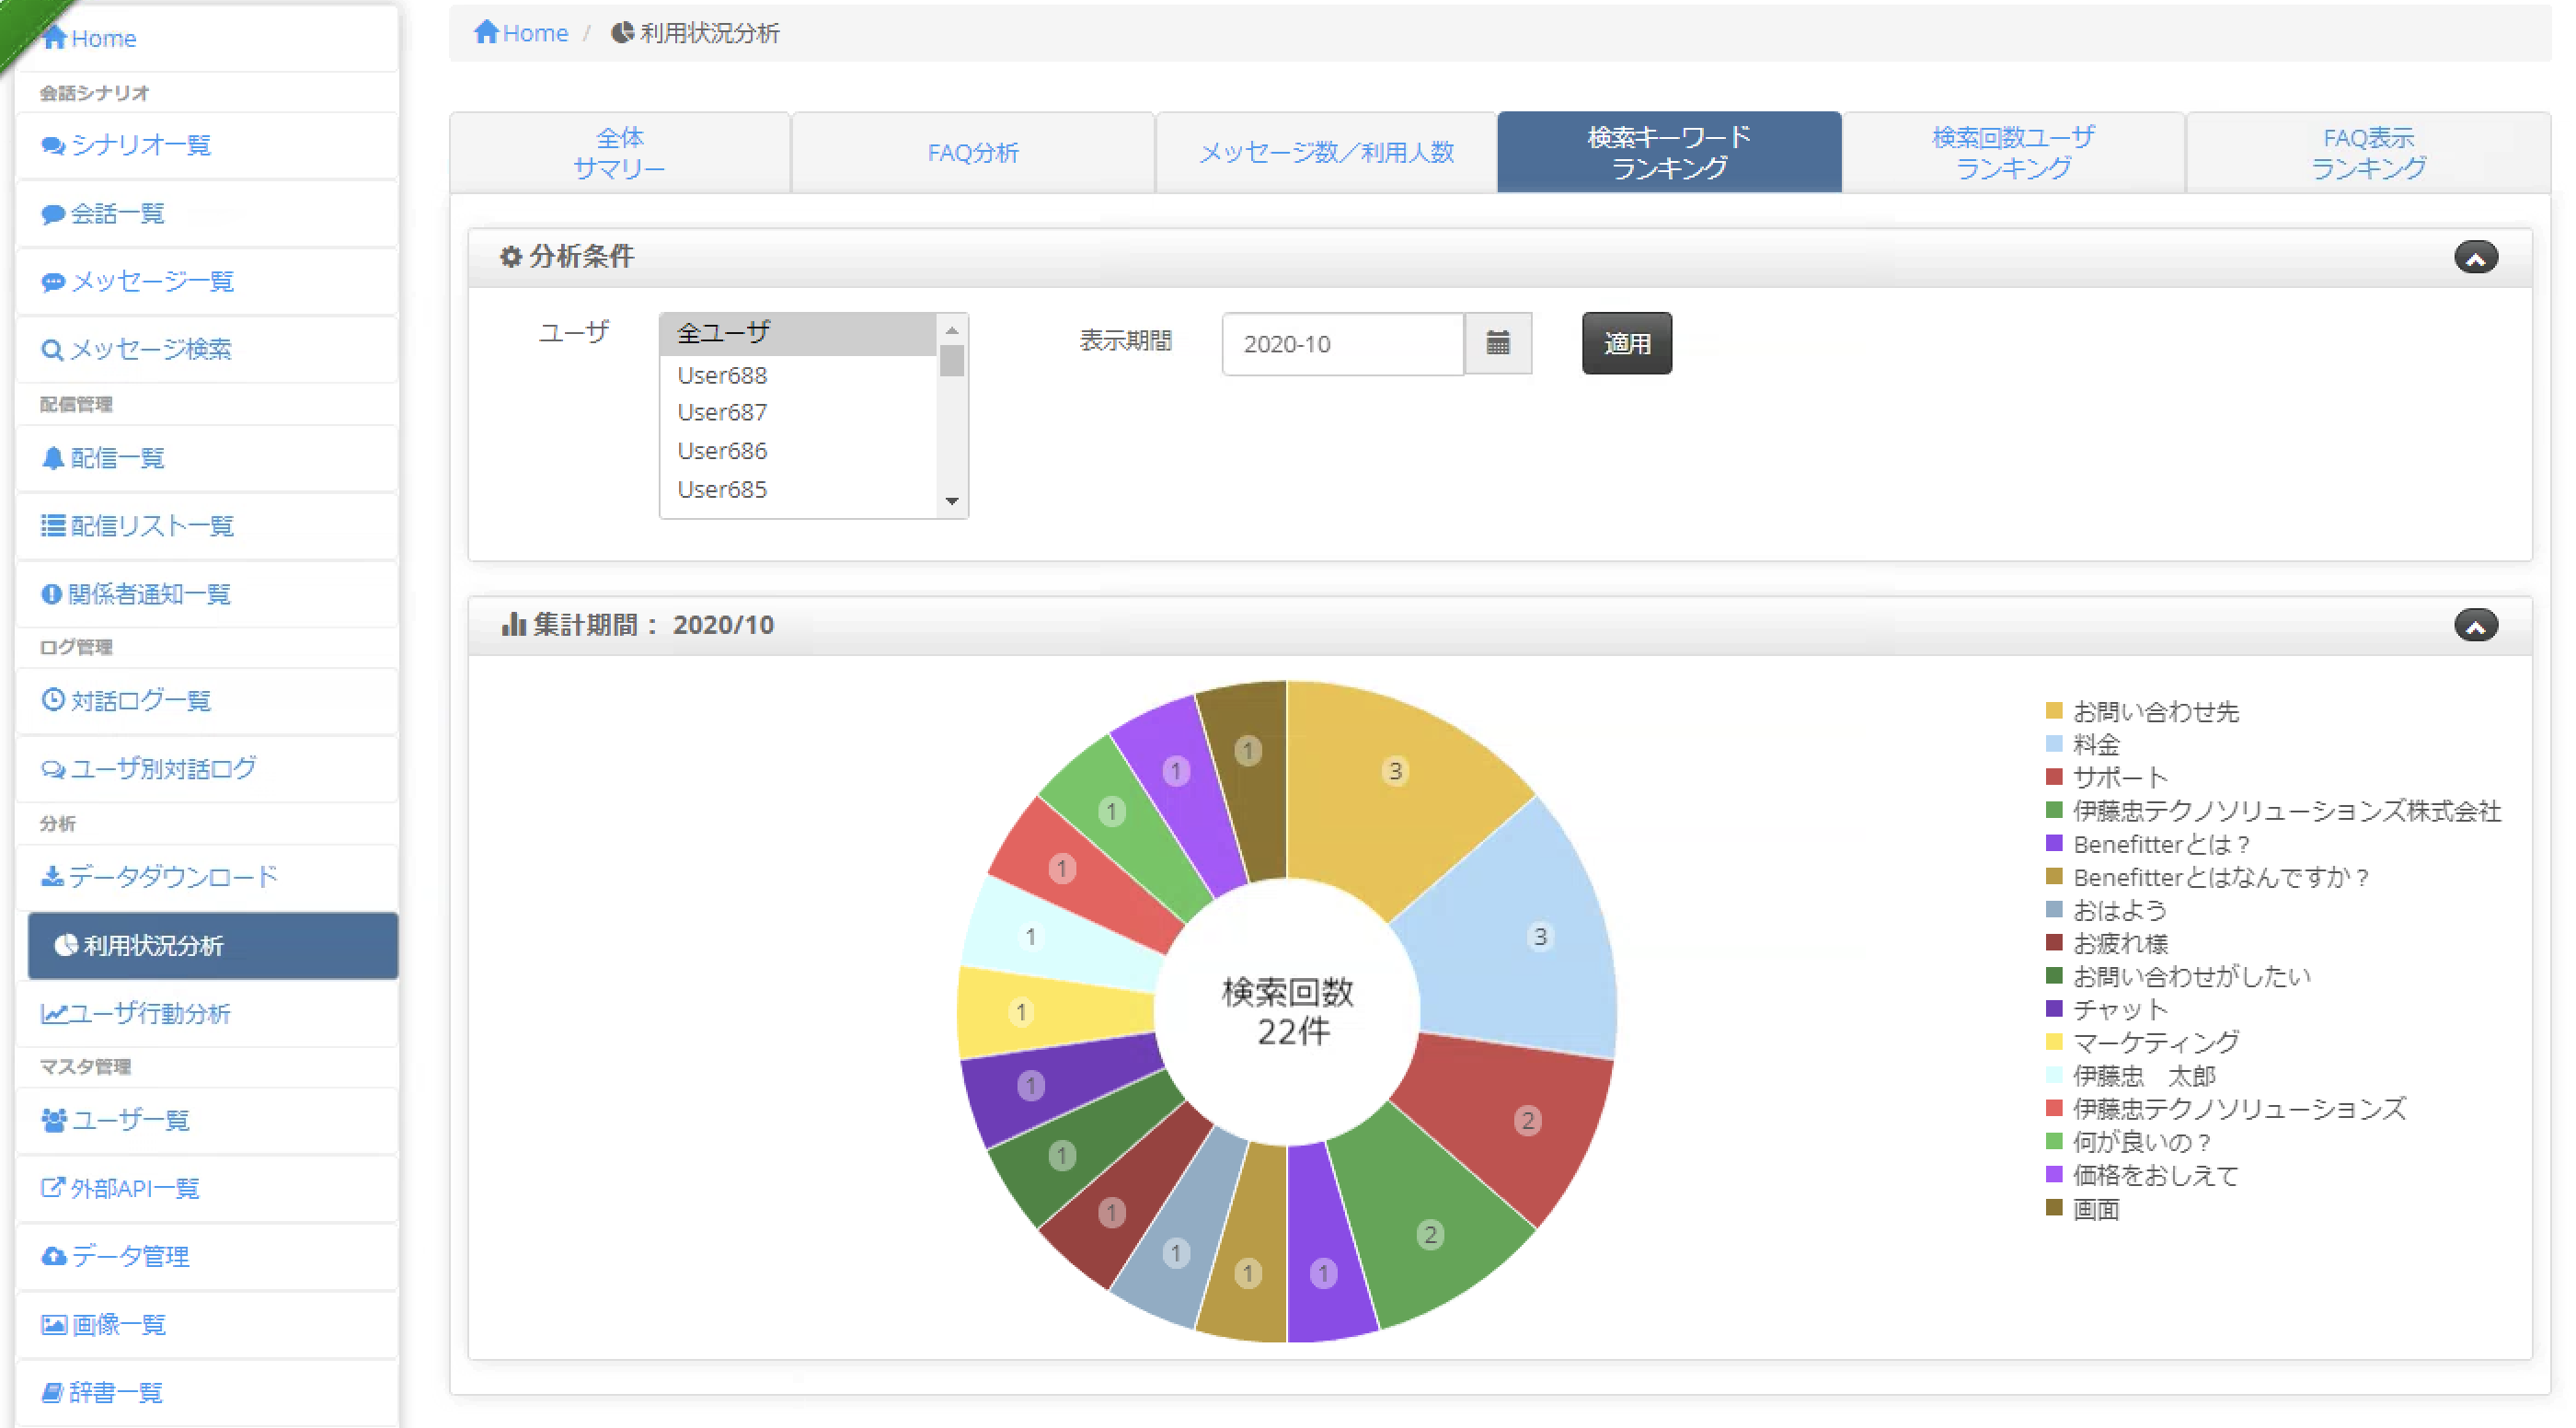Select User686 in the user list
This screenshot has width=2576, height=1428.
[798, 451]
